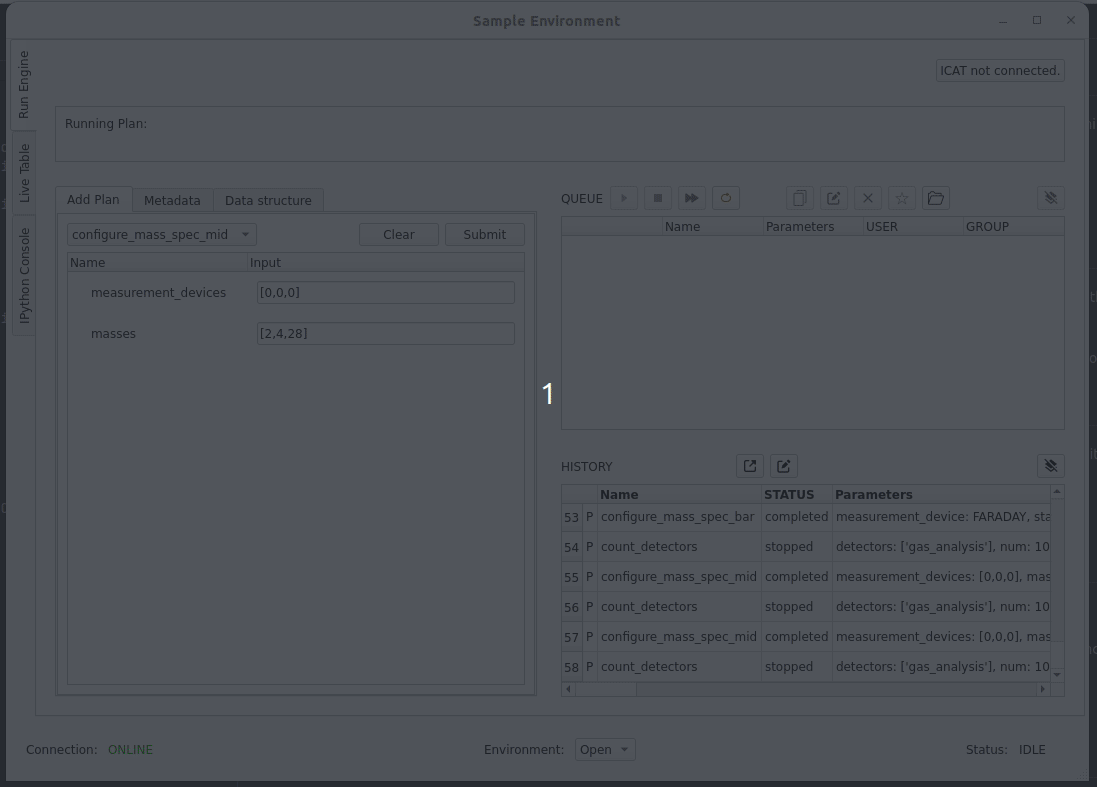This screenshot has width=1097, height=787.
Task: Click the Parameters column header in QUEUE
Action: (813, 227)
